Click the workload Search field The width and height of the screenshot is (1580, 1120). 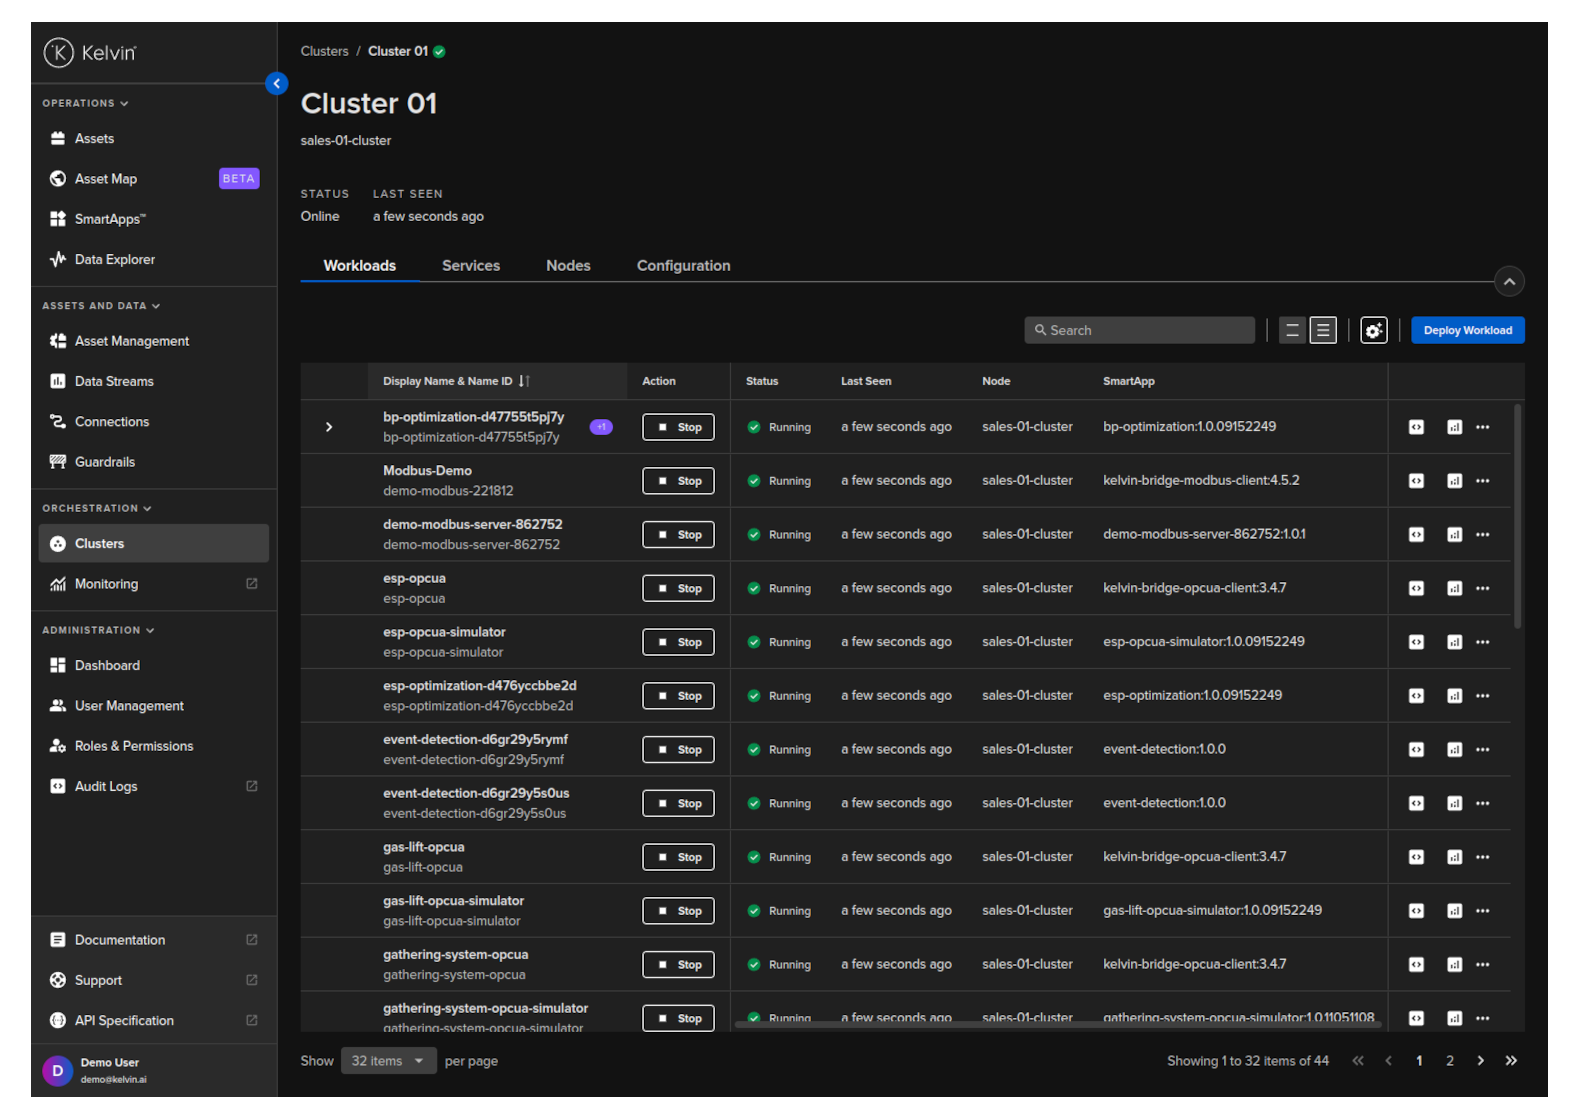1140,331
